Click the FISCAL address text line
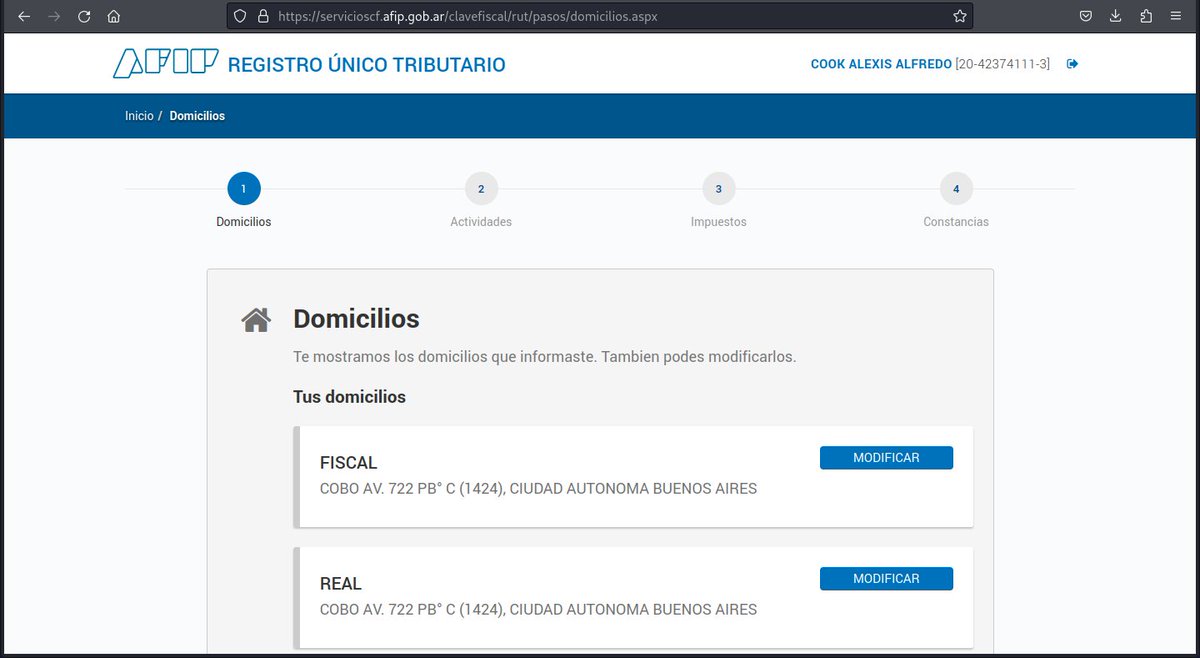This screenshot has height=658, width=1200. pyautogui.click(x=538, y=489)
